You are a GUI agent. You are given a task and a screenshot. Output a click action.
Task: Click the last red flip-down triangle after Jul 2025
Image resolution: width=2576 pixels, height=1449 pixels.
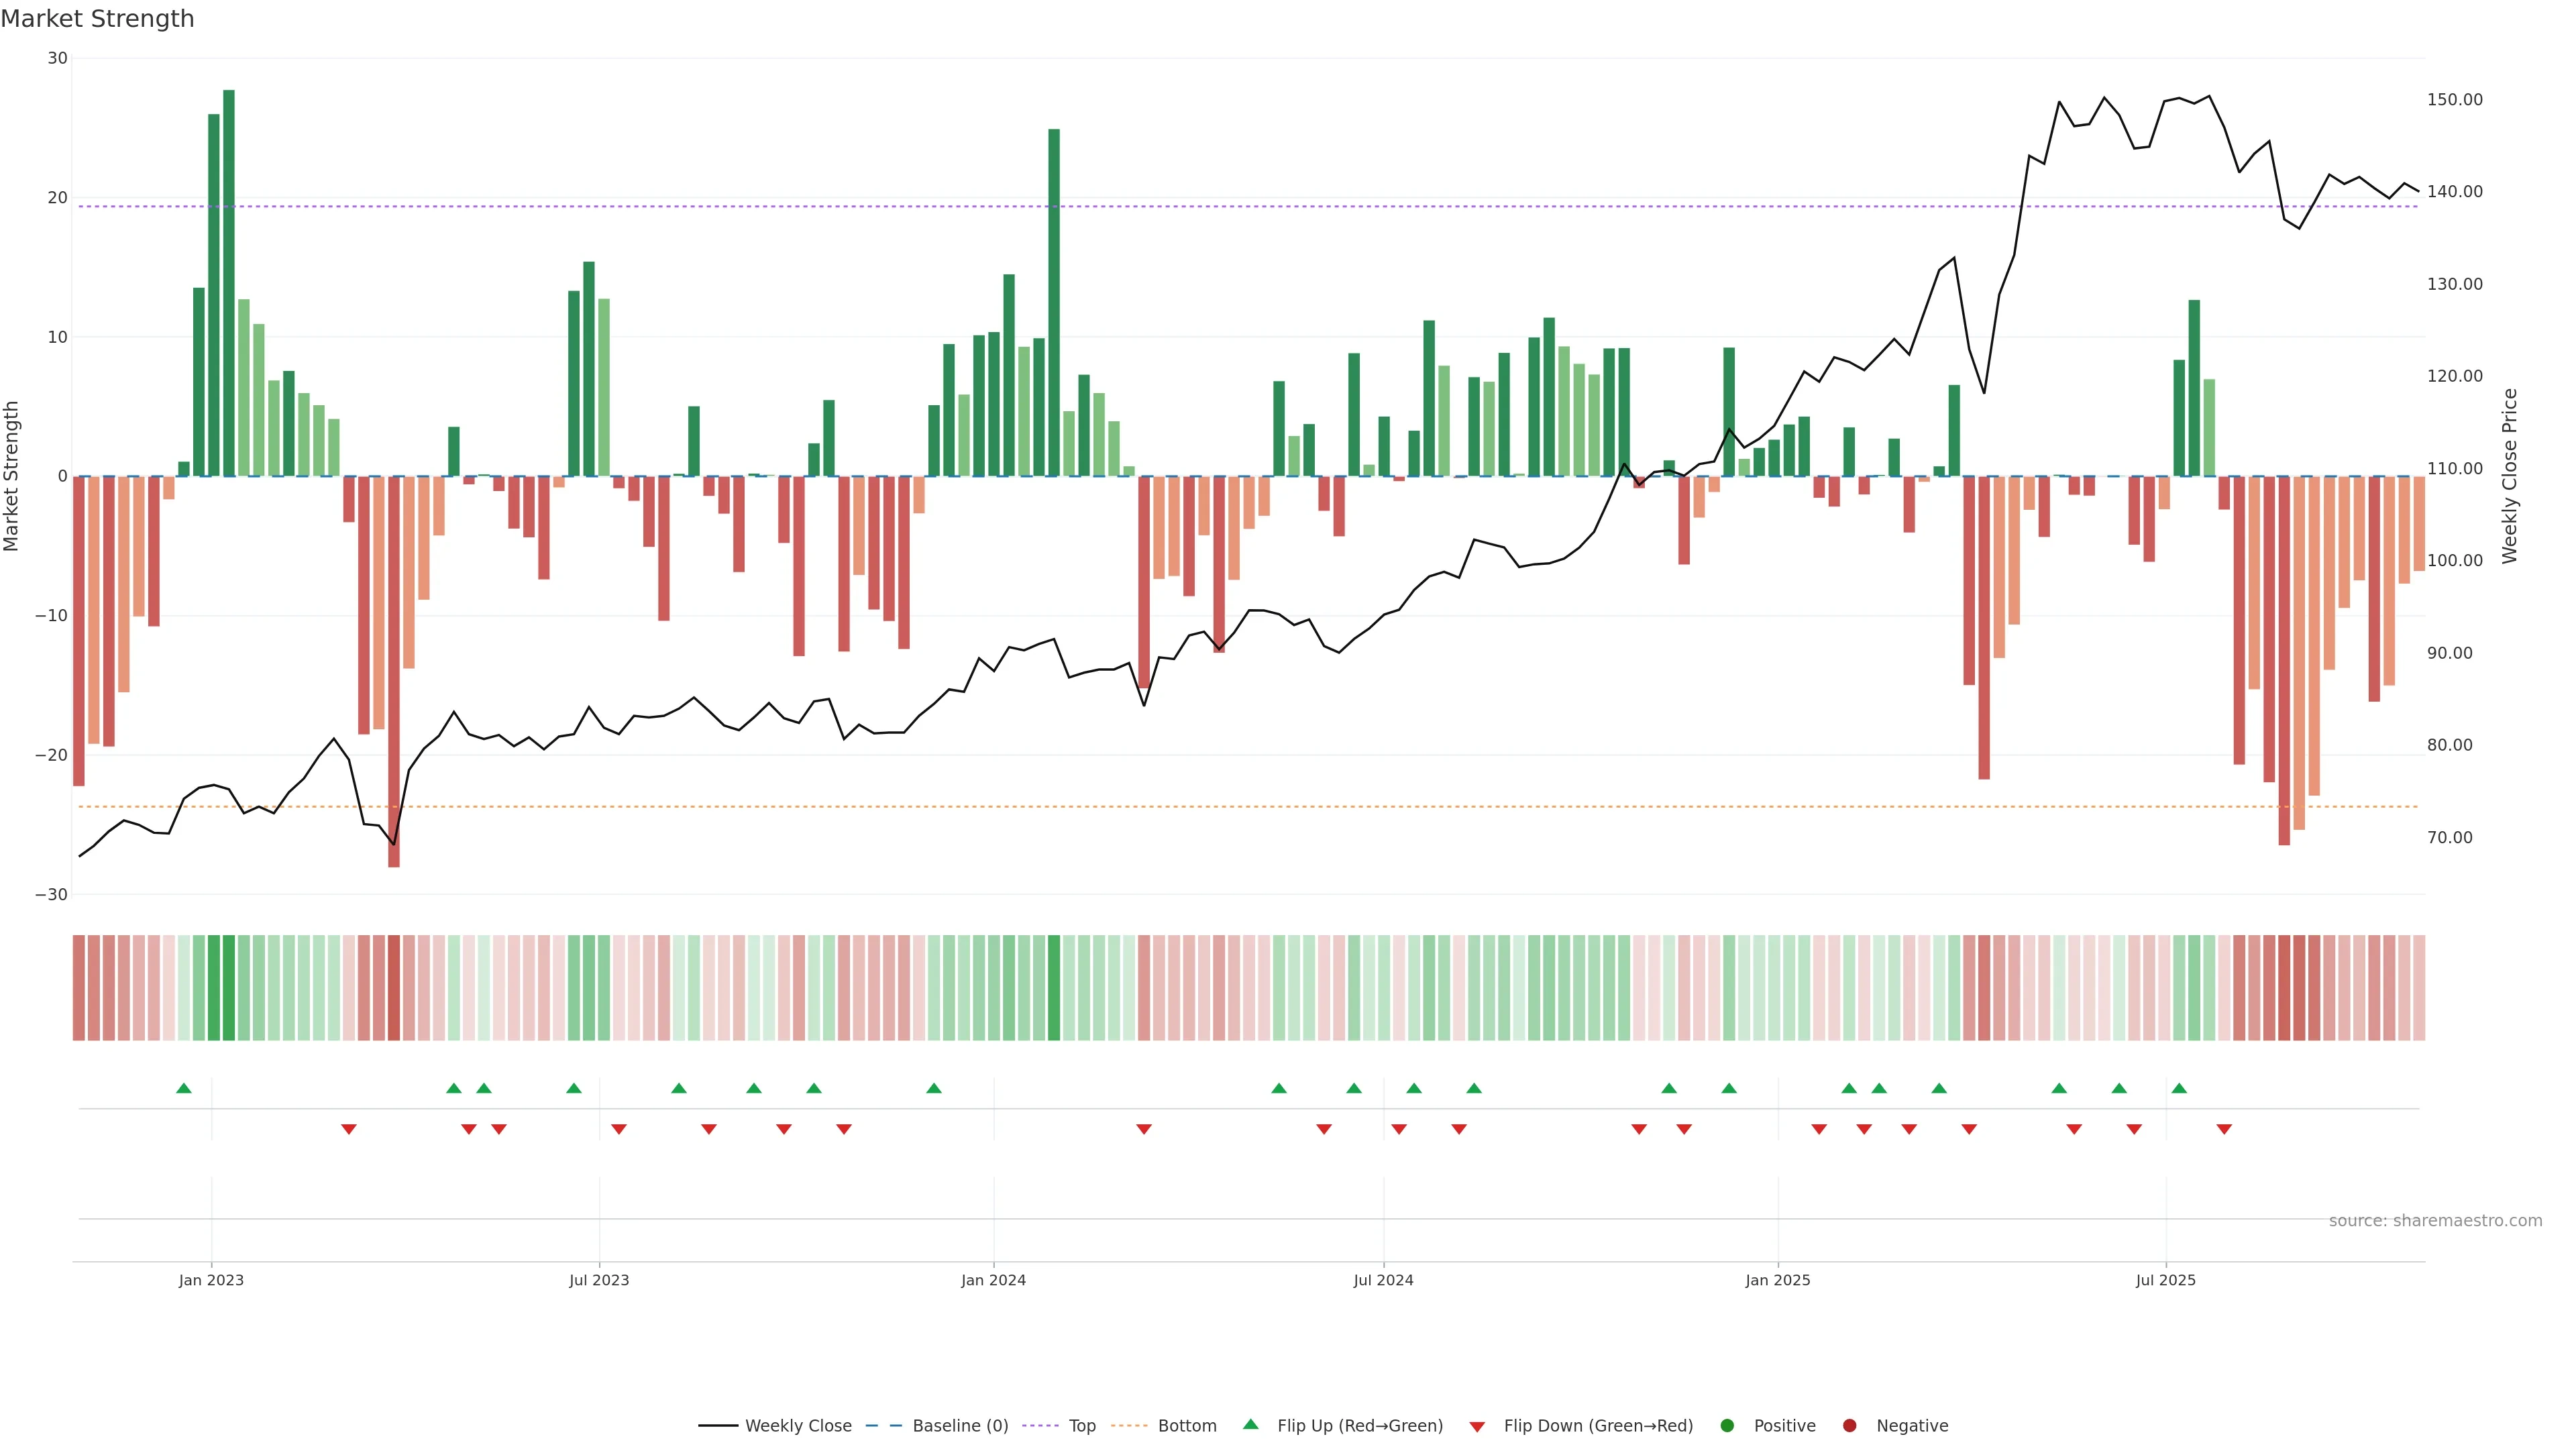(x=2224, y=1129)
